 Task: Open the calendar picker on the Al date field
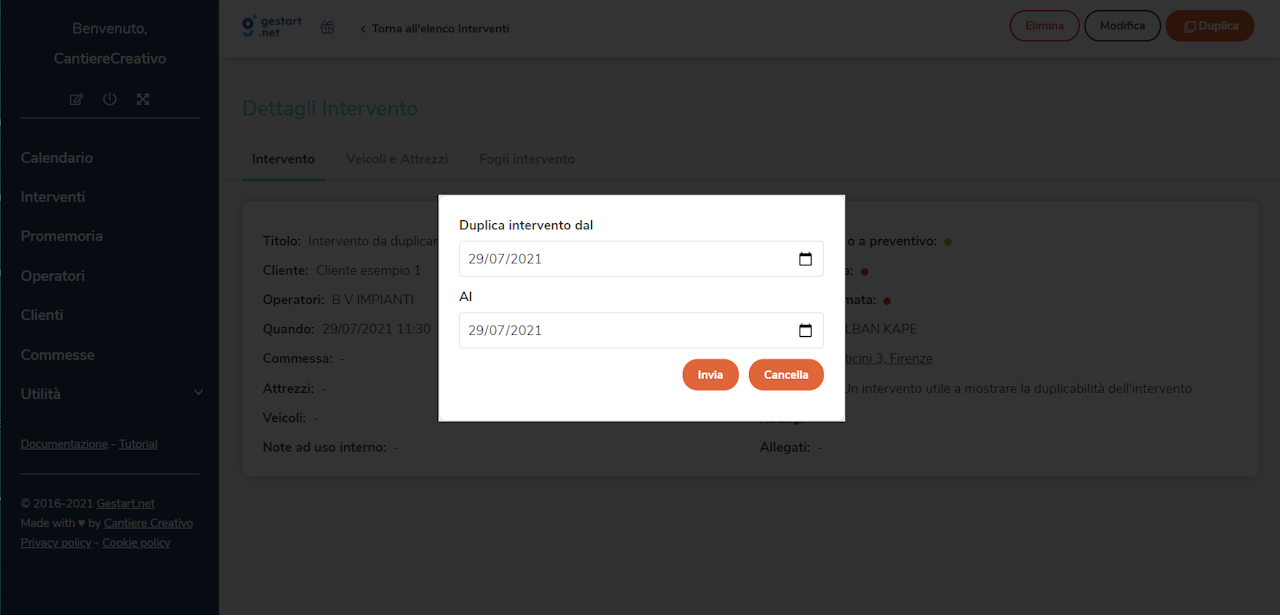[806, 330]
